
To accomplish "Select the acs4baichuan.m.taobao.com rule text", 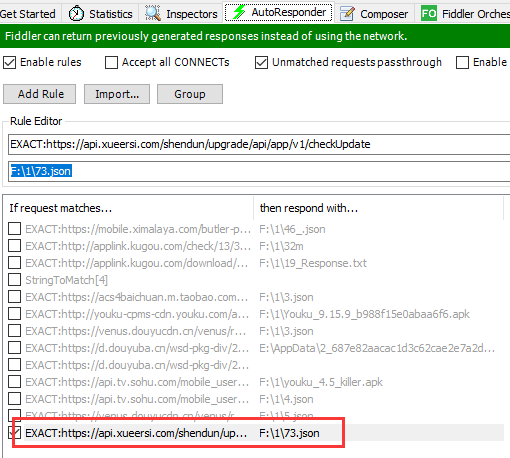I will [137, 297].
